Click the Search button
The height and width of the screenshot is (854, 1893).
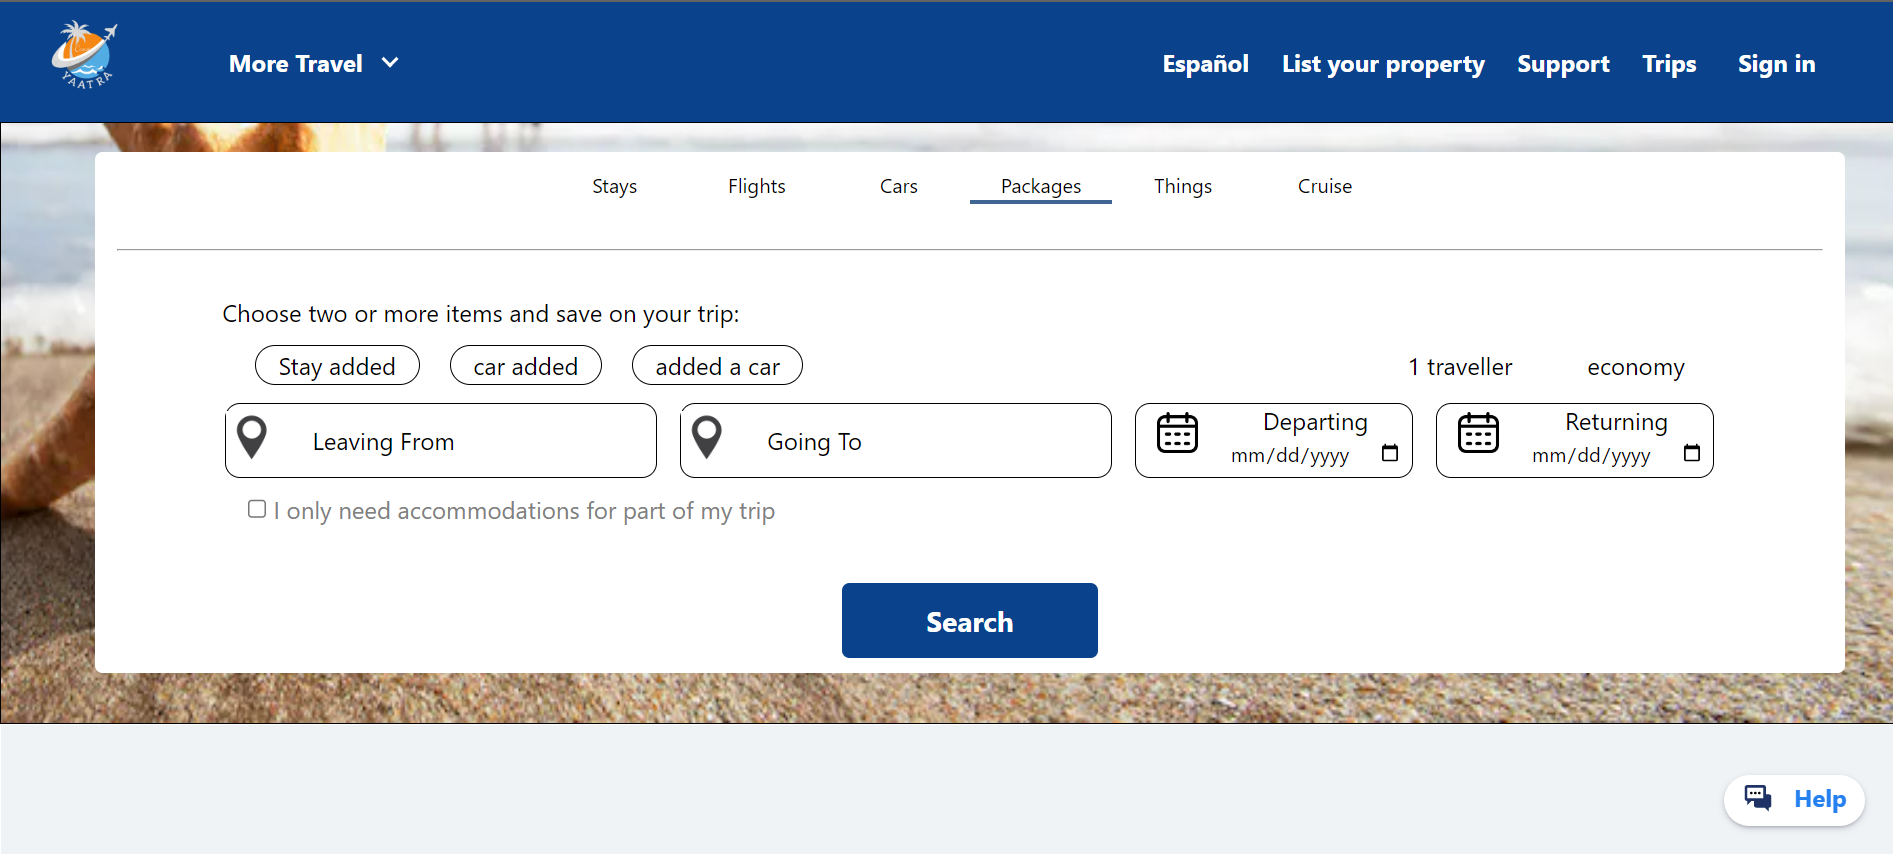coord(970,620)
